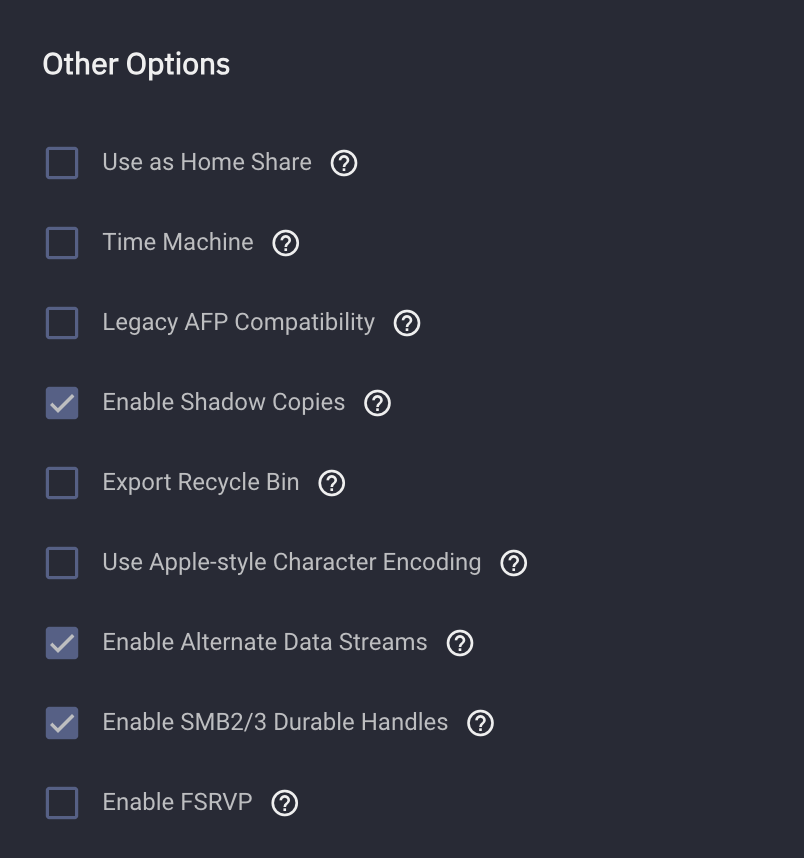Click the Use as Home Share label
Screen dimensions: 804x858
206,163
